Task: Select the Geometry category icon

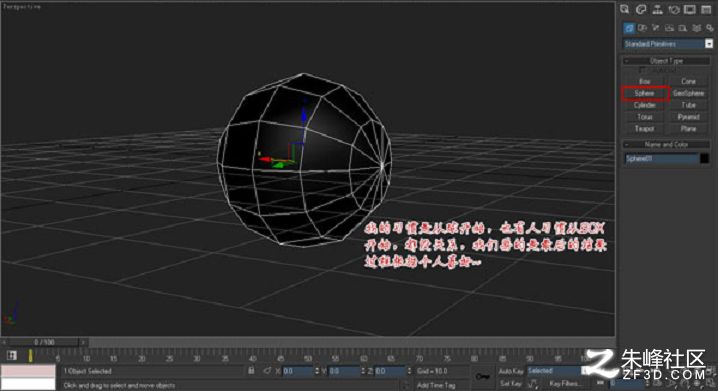Action: click(629, 28)
